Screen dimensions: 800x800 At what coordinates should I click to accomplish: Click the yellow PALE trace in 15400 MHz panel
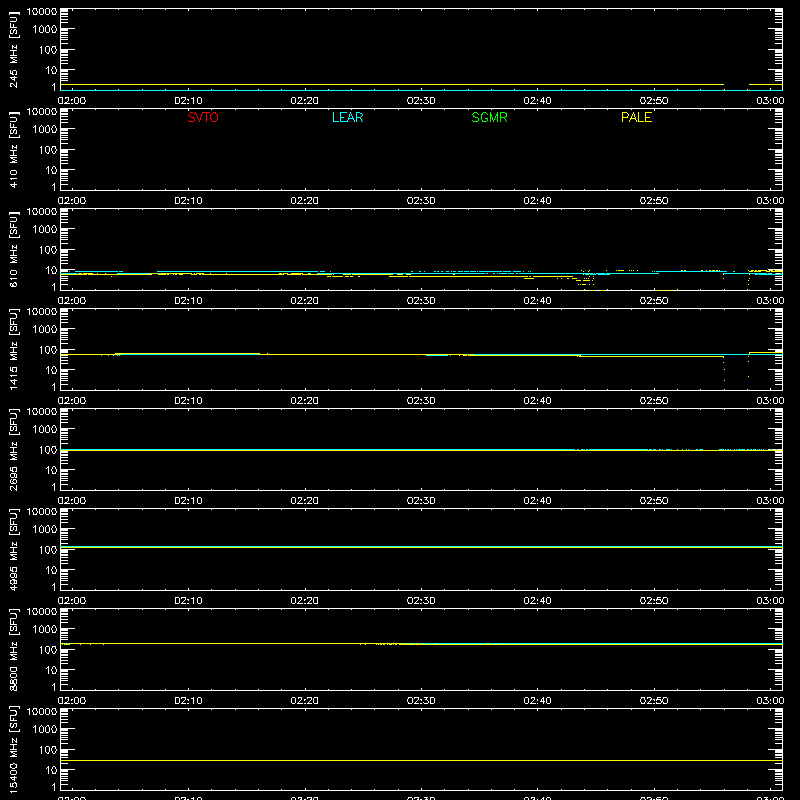tap(421, 761)
